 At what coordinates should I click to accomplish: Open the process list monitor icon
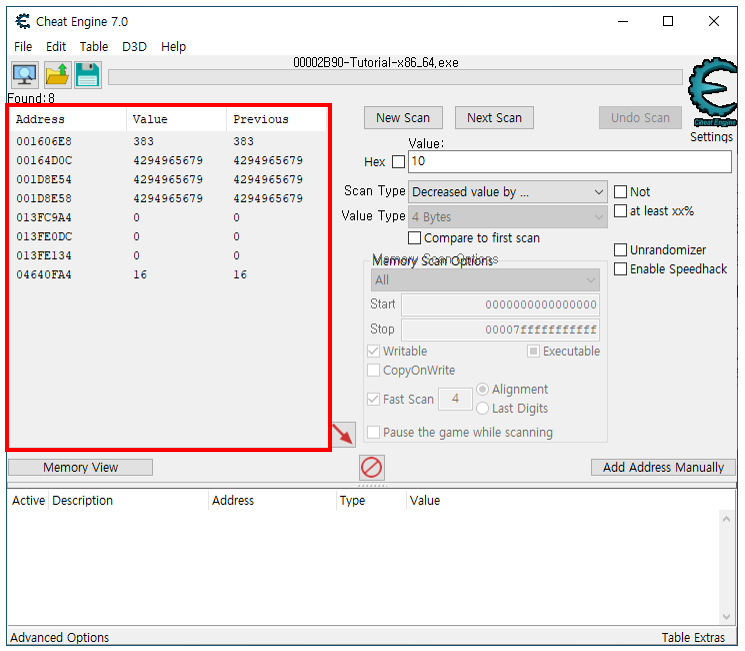[25, 75]
